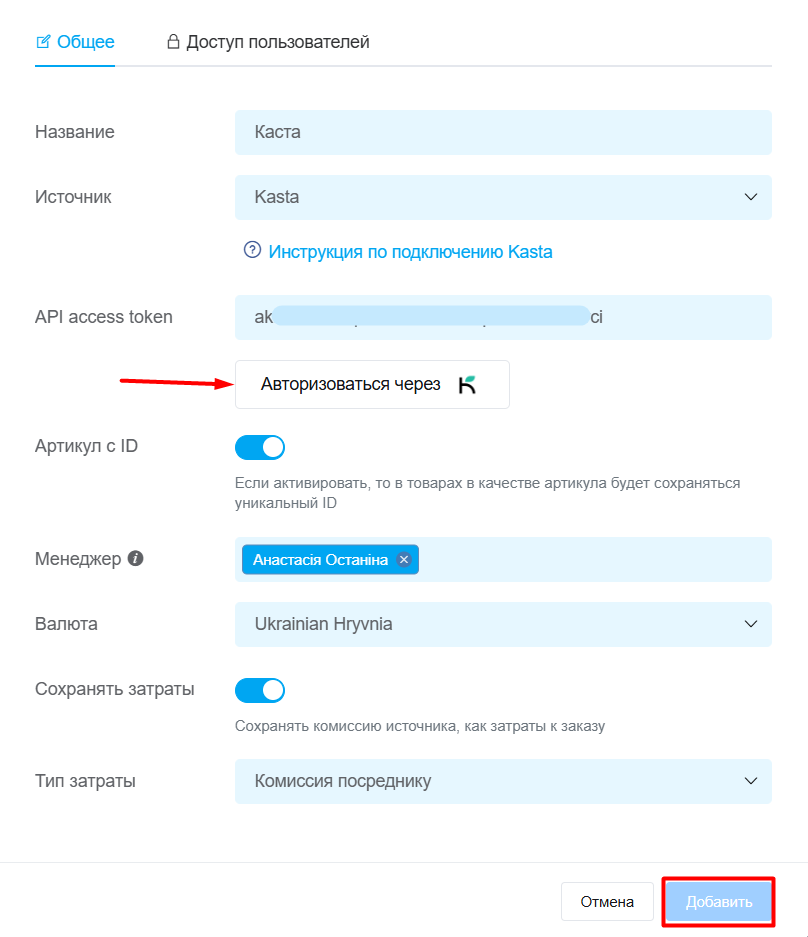This screenshot has height=937, width=808.
Task: Open the Валюта dropdown Ukrainian Hryvnia
Action: click(x=503, y=624)
